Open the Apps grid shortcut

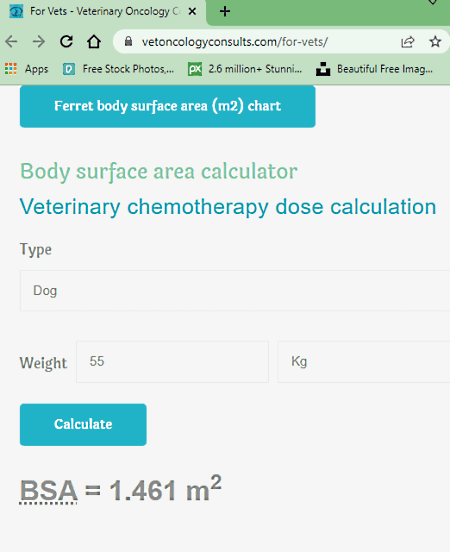pyautogui.click(x=27, y=69)
